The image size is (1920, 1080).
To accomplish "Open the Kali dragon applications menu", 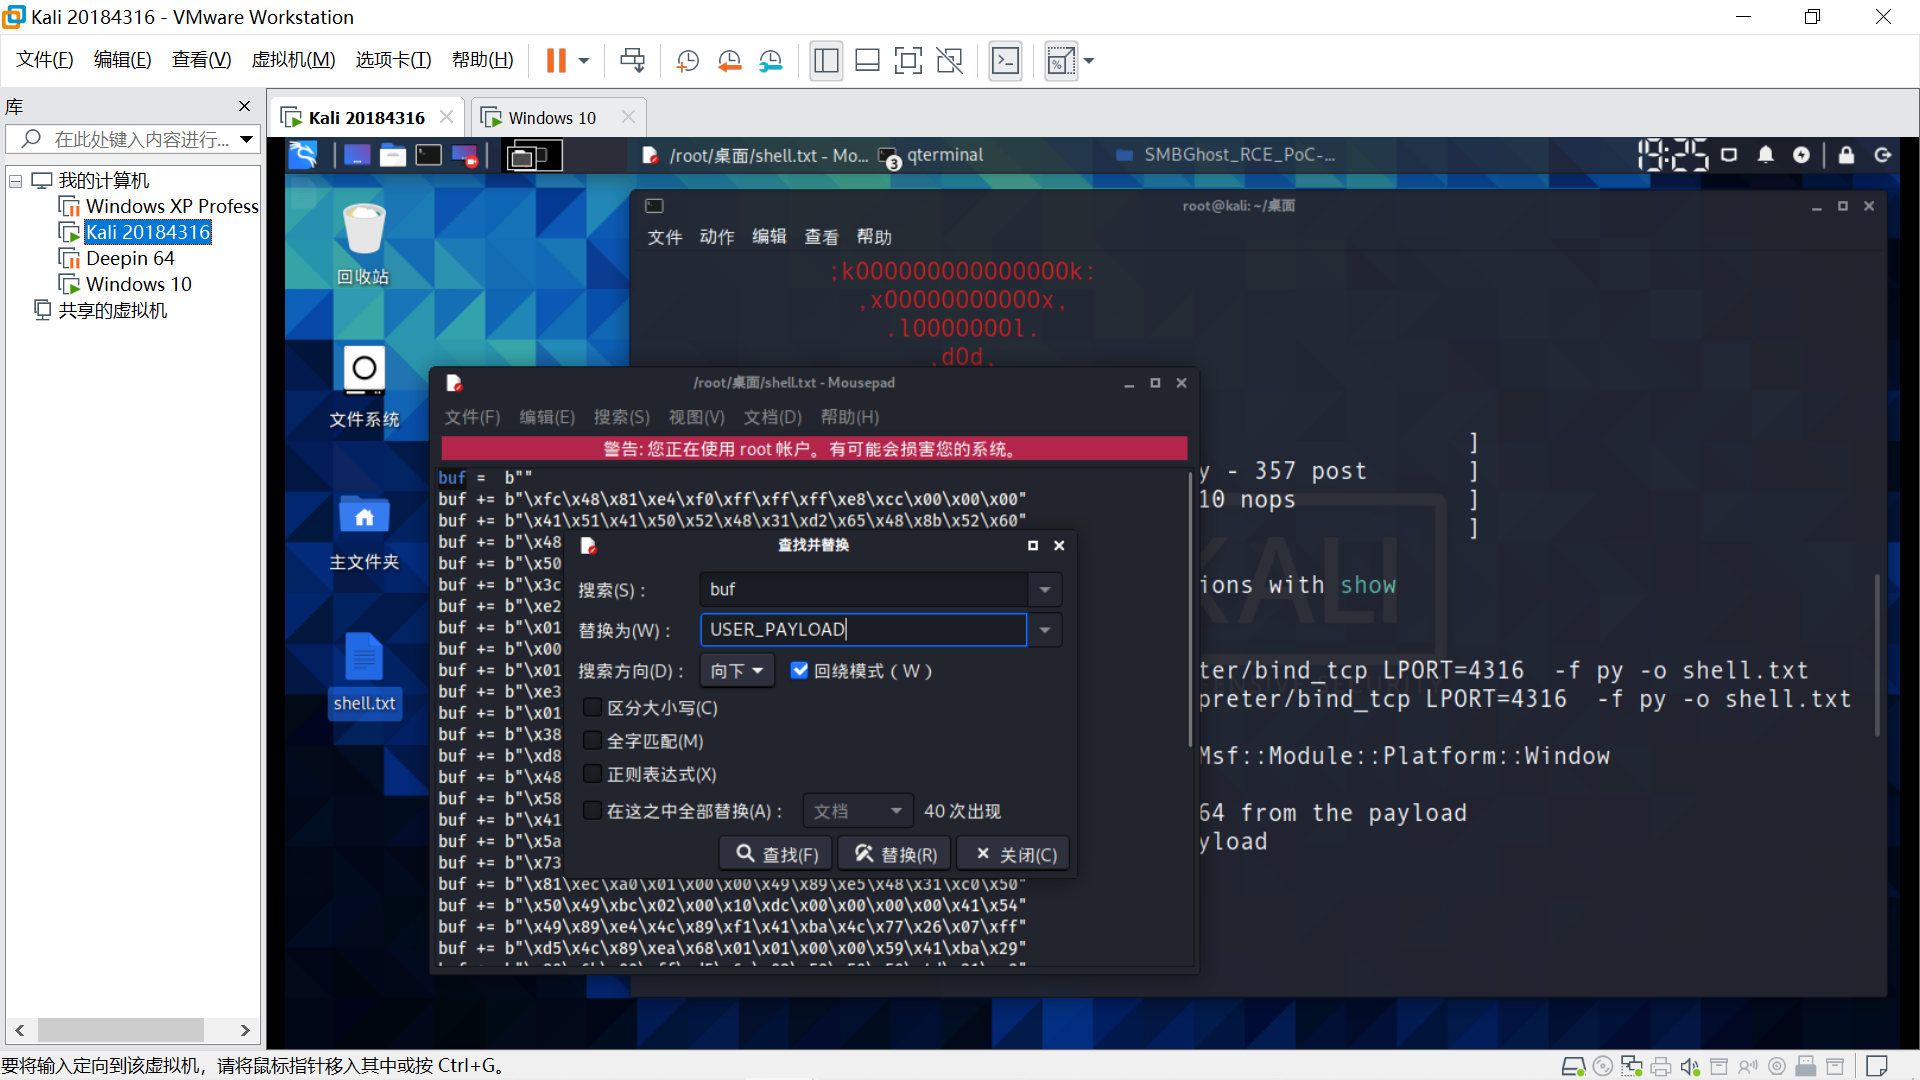I will coord(303,155).
